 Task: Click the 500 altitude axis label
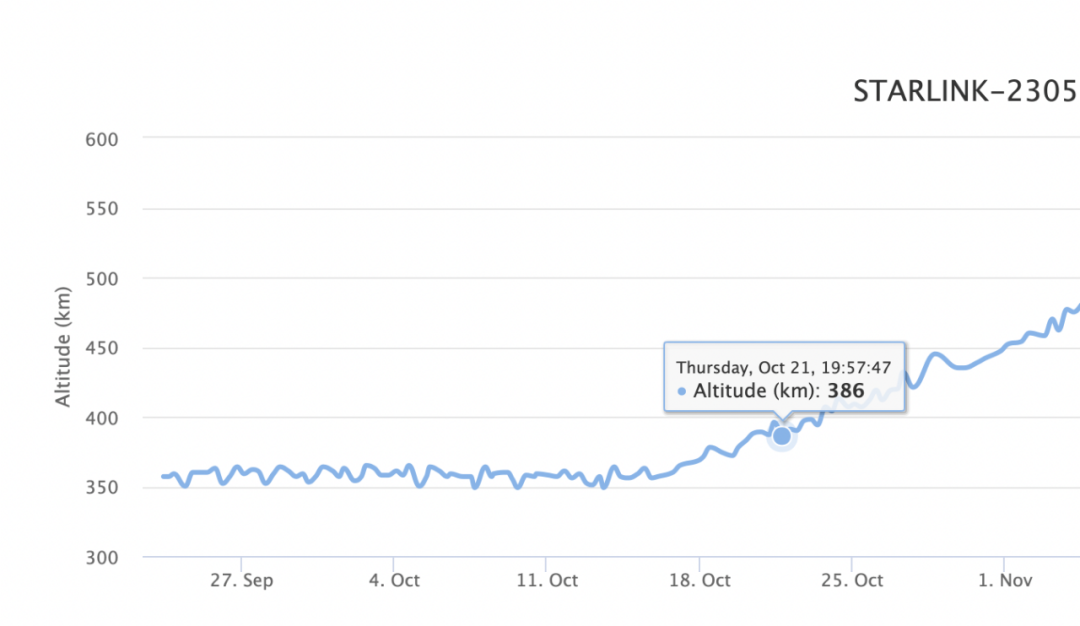tap(102, 279)
